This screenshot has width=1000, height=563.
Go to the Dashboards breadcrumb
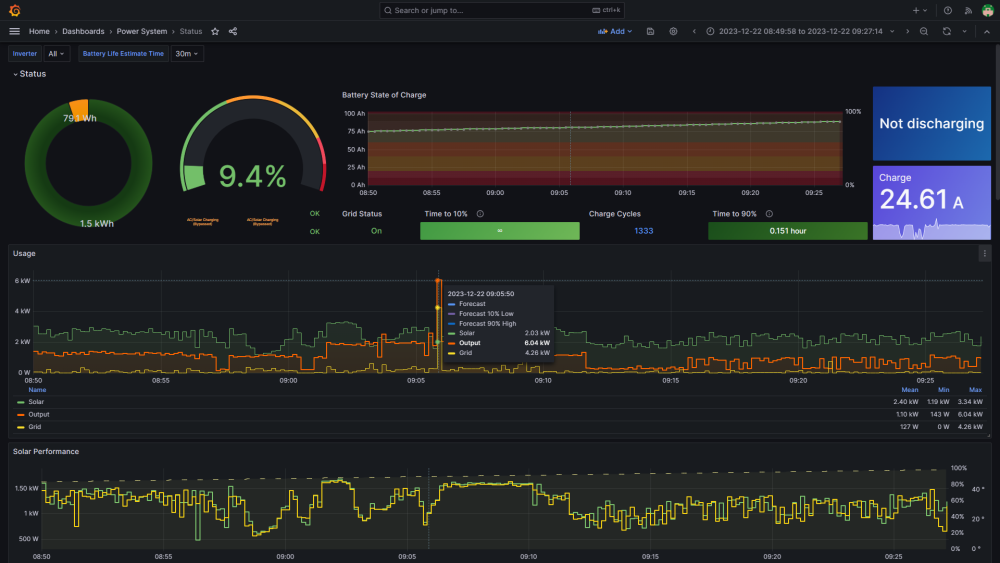tap(83, 31)
